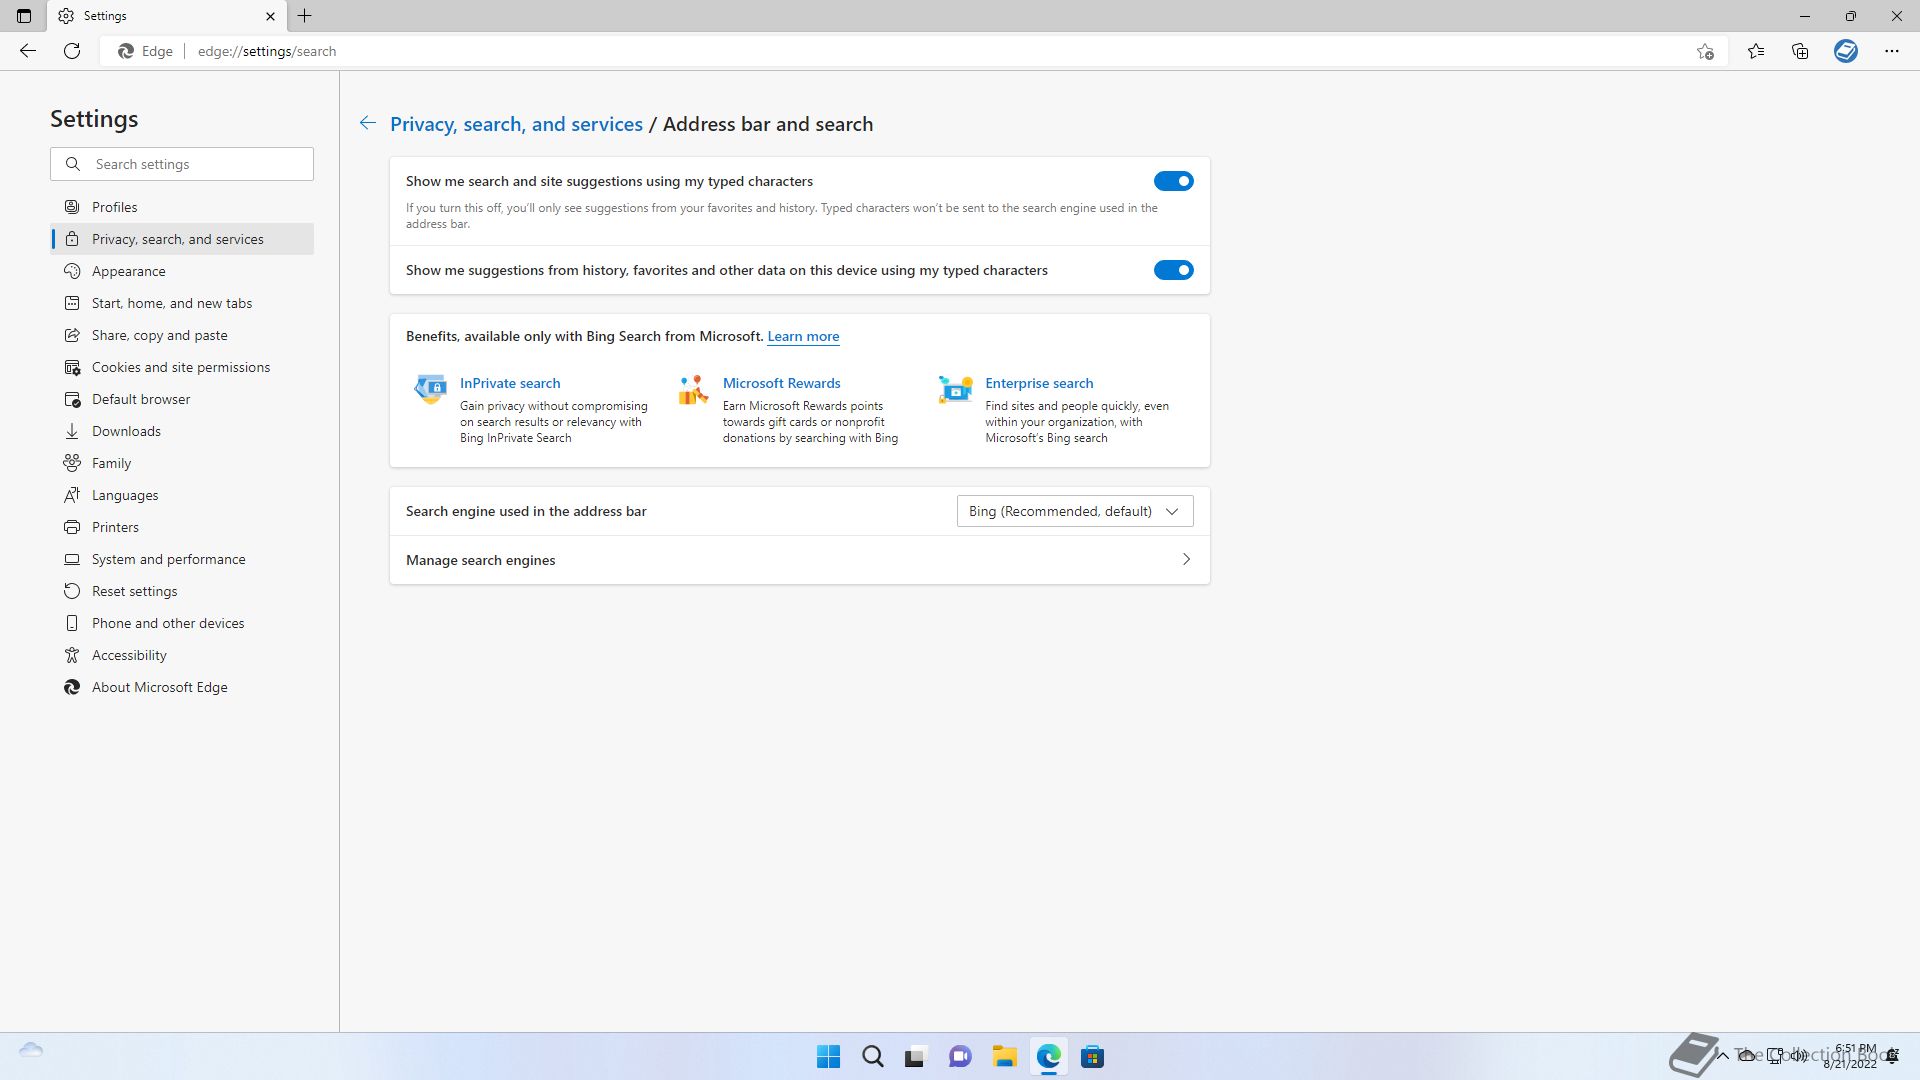The image size is (1920, 1080).
Task: Open Enterprise search link
Action: [x=1039, y=383]
